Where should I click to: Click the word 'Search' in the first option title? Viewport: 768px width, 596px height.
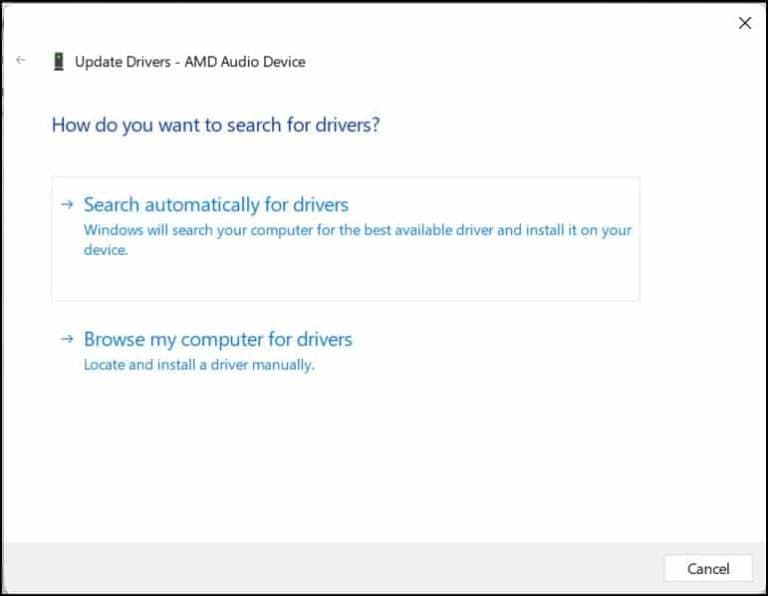click(x=112, y=205)
